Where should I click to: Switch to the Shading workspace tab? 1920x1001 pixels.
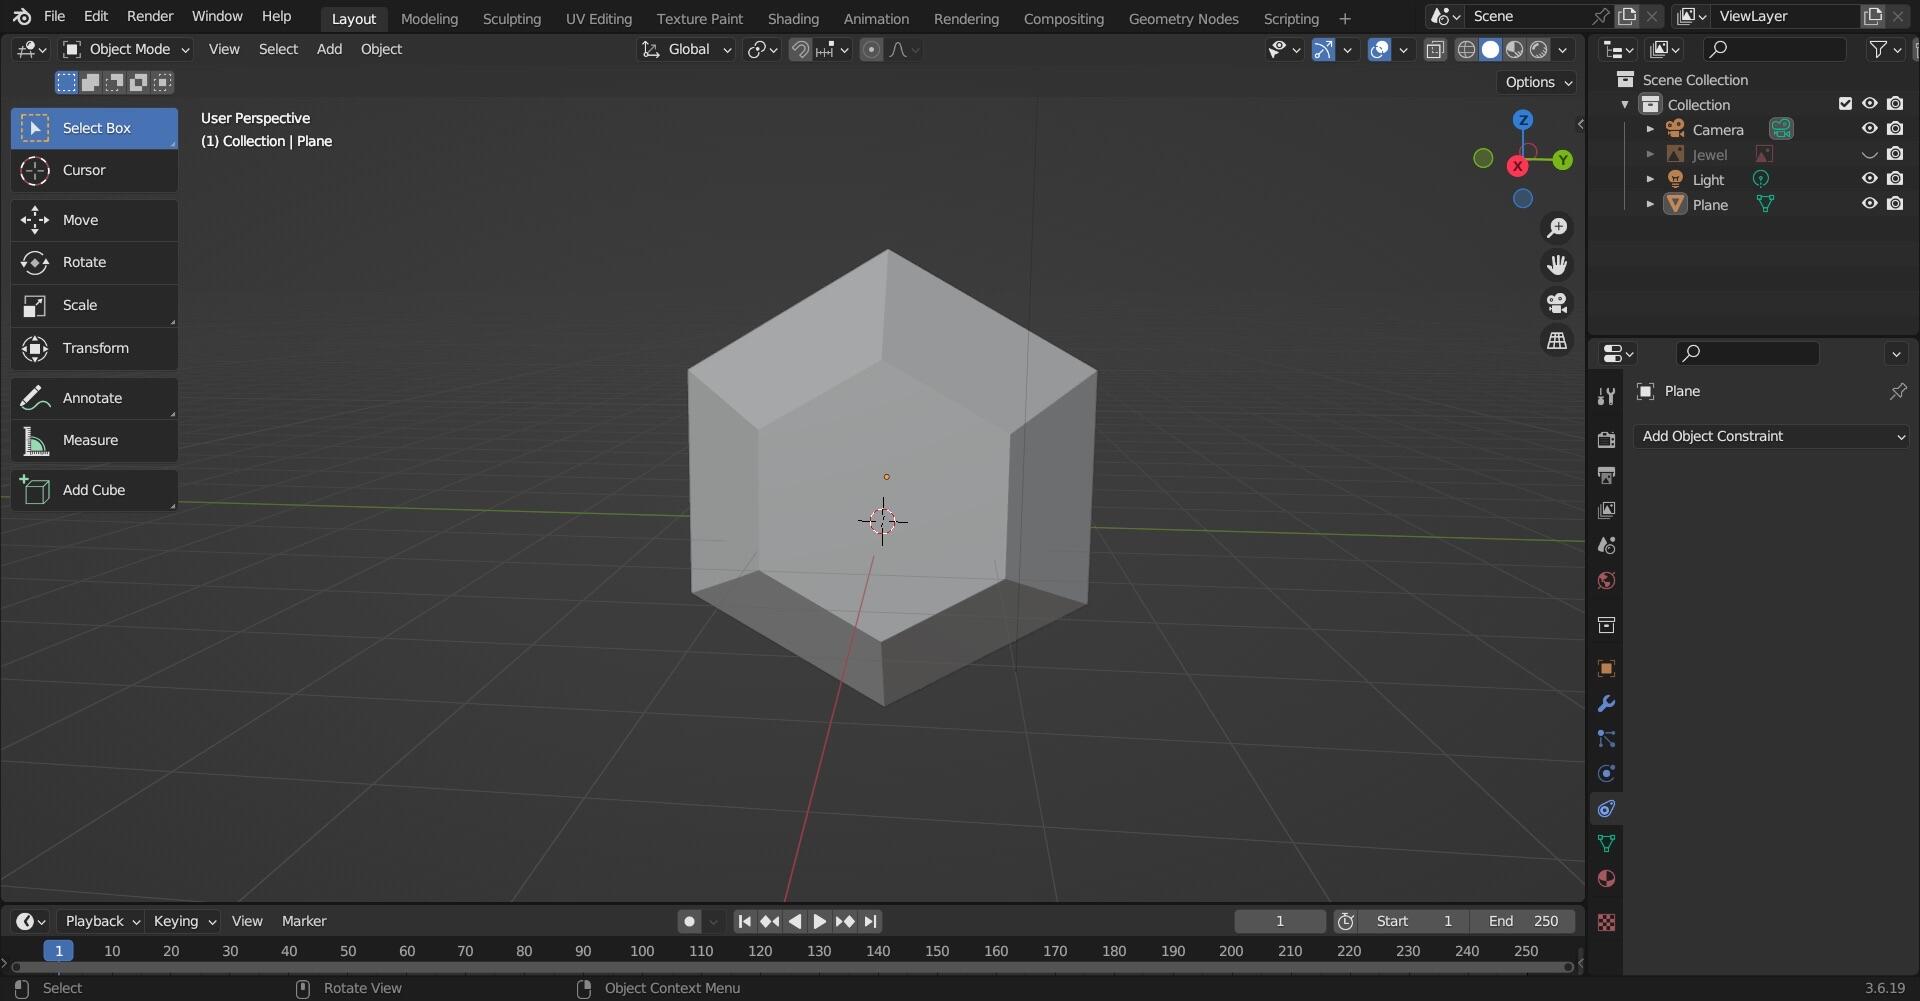click(792, 18)
